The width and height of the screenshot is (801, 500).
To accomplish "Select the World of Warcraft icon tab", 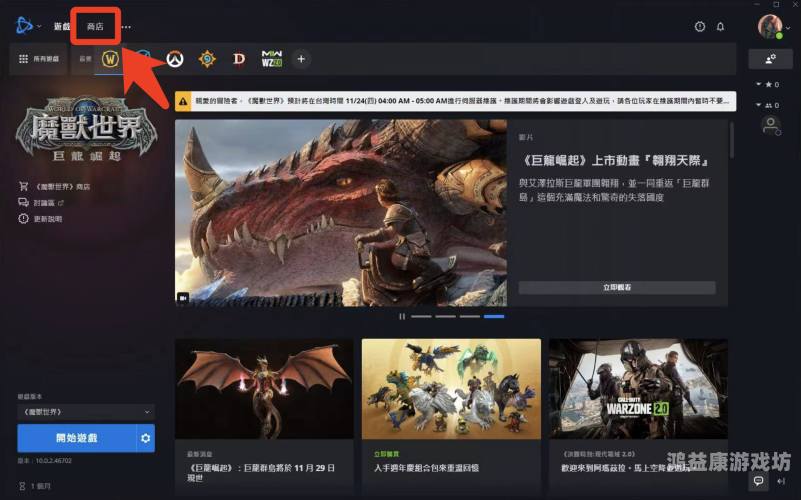I will pos(111,59).
